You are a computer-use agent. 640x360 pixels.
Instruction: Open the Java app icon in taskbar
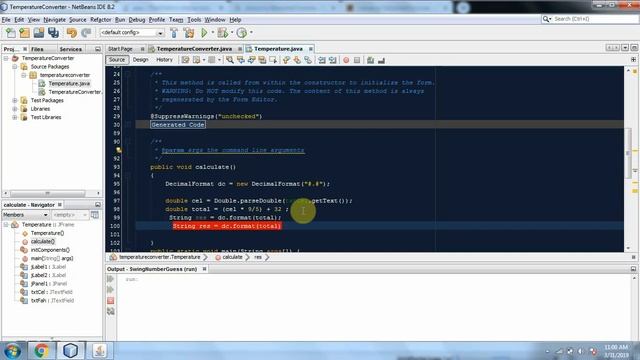pos(99,351)
